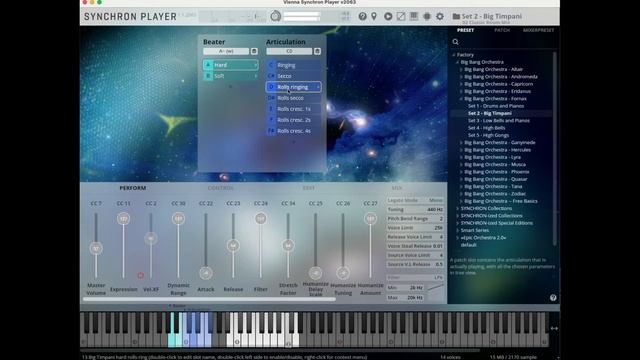The width and height of the screenshot is (640, 360).
Task: Click the horizontal scrollbar under the sliders
Action: pyautogui.click(x=209, y=299)
